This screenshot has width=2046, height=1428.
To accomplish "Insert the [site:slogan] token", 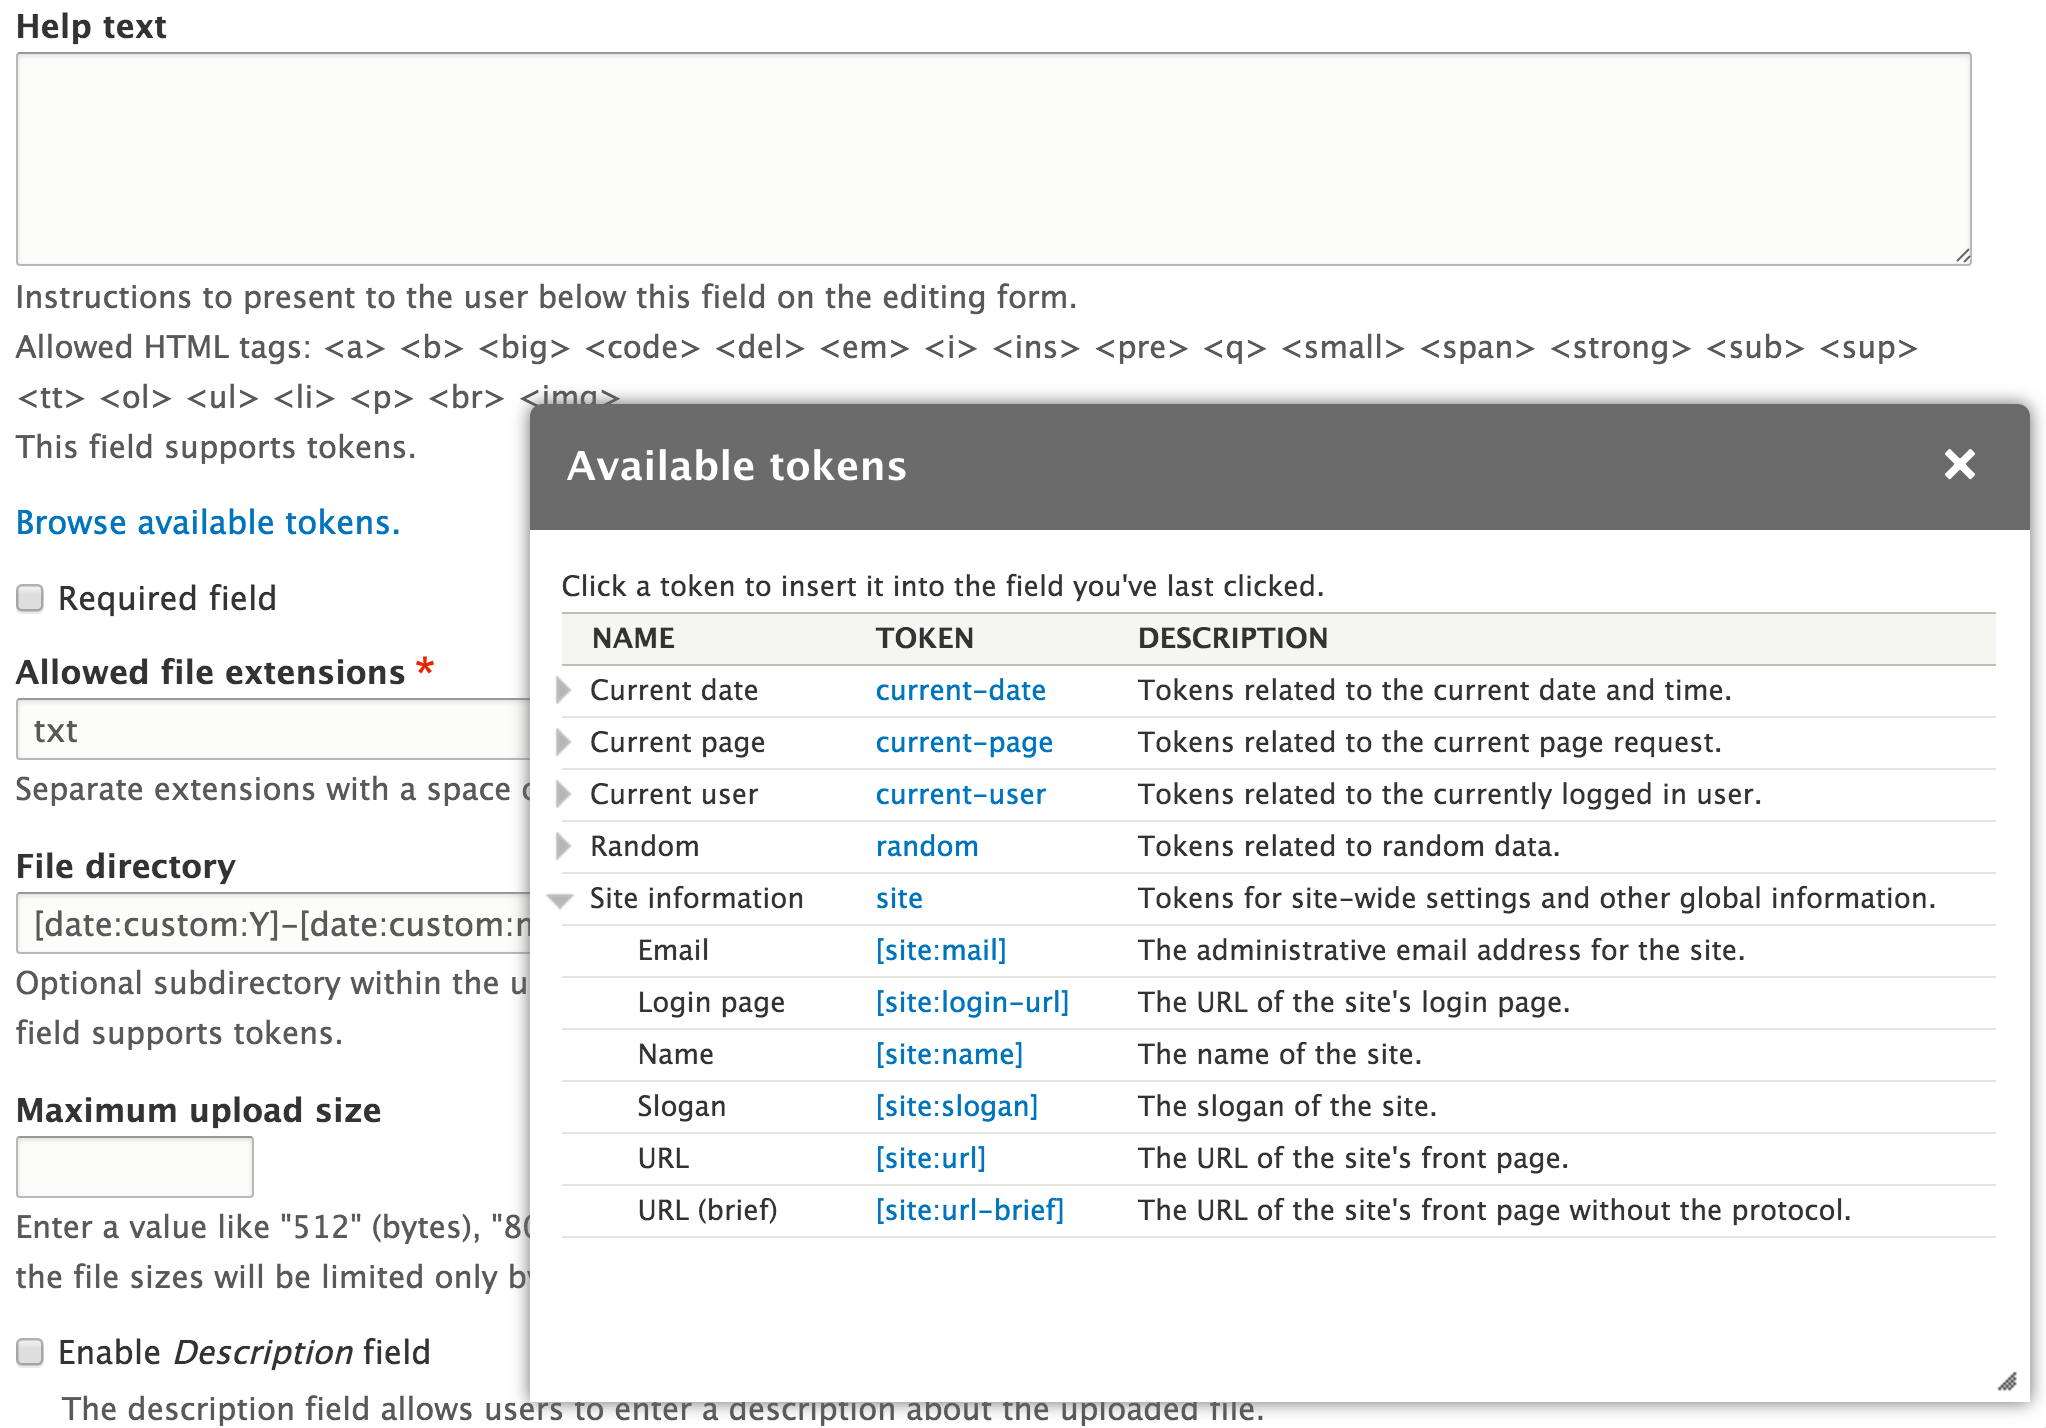I will [955, 1106].
